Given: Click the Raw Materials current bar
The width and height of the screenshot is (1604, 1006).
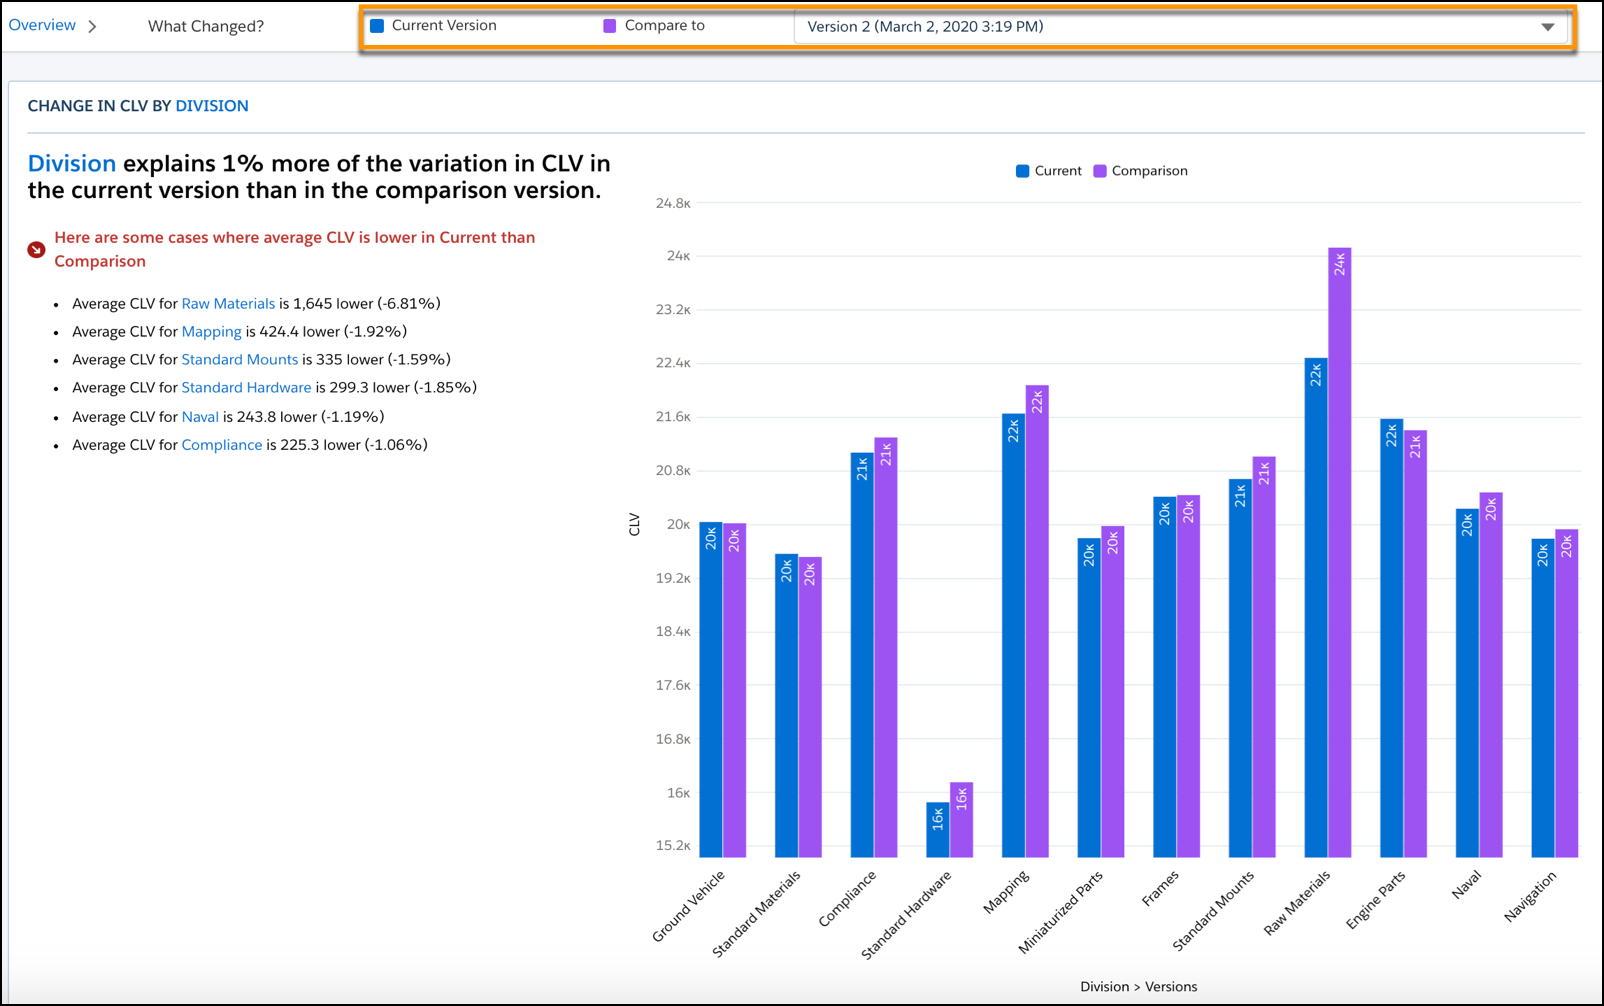Looking at the screenshot, I should pos(1316,607).
